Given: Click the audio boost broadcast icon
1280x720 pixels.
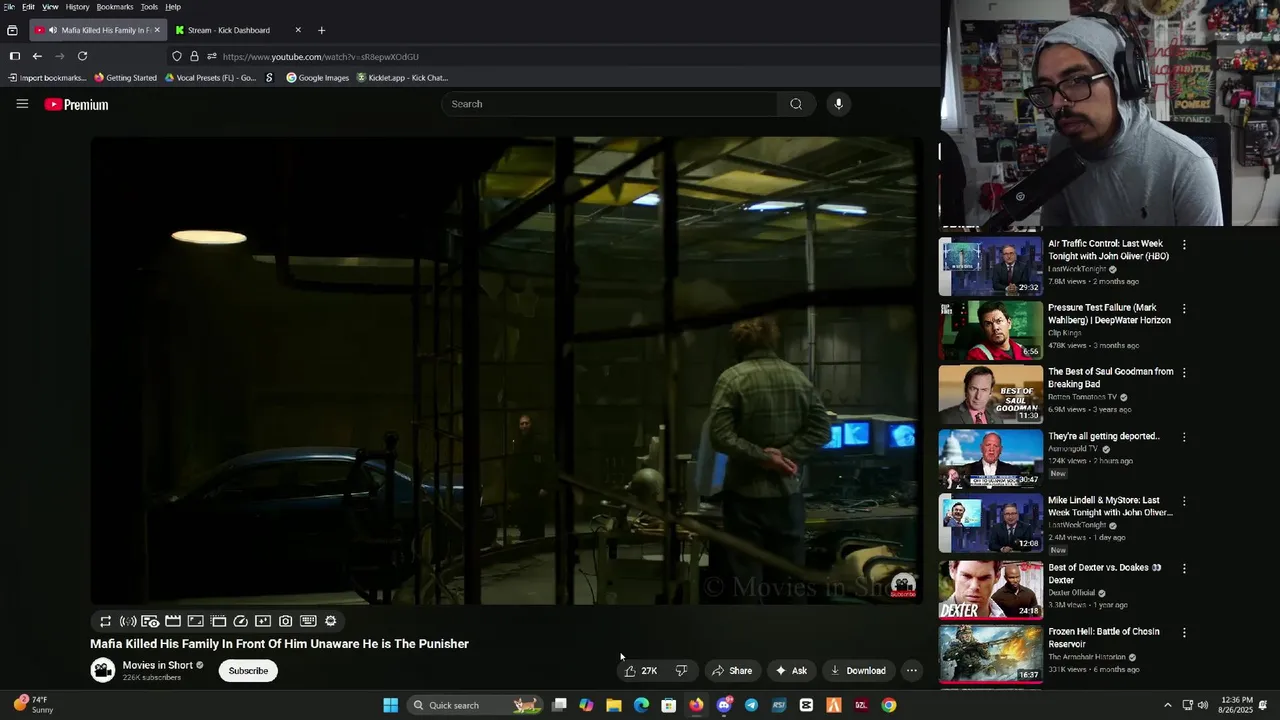Looking at the screenshot, I should (128, 621).
